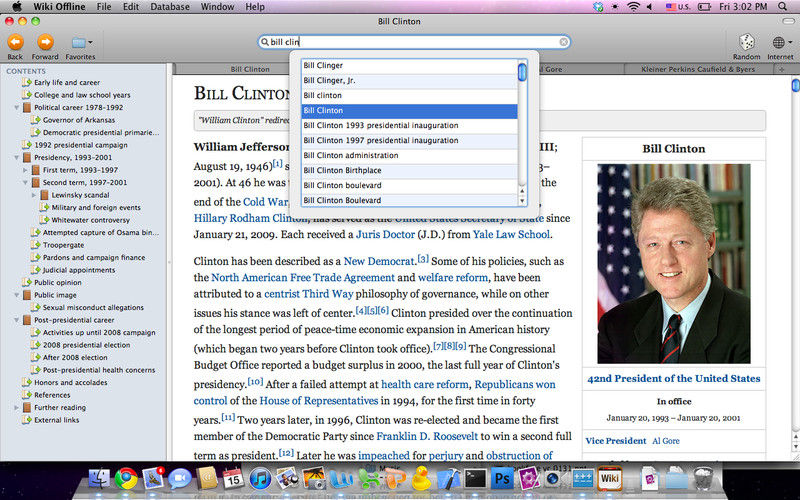Click the volume icon in the menu bar
800x500 pixels.
pyautogui.click(x=650, y=7)
